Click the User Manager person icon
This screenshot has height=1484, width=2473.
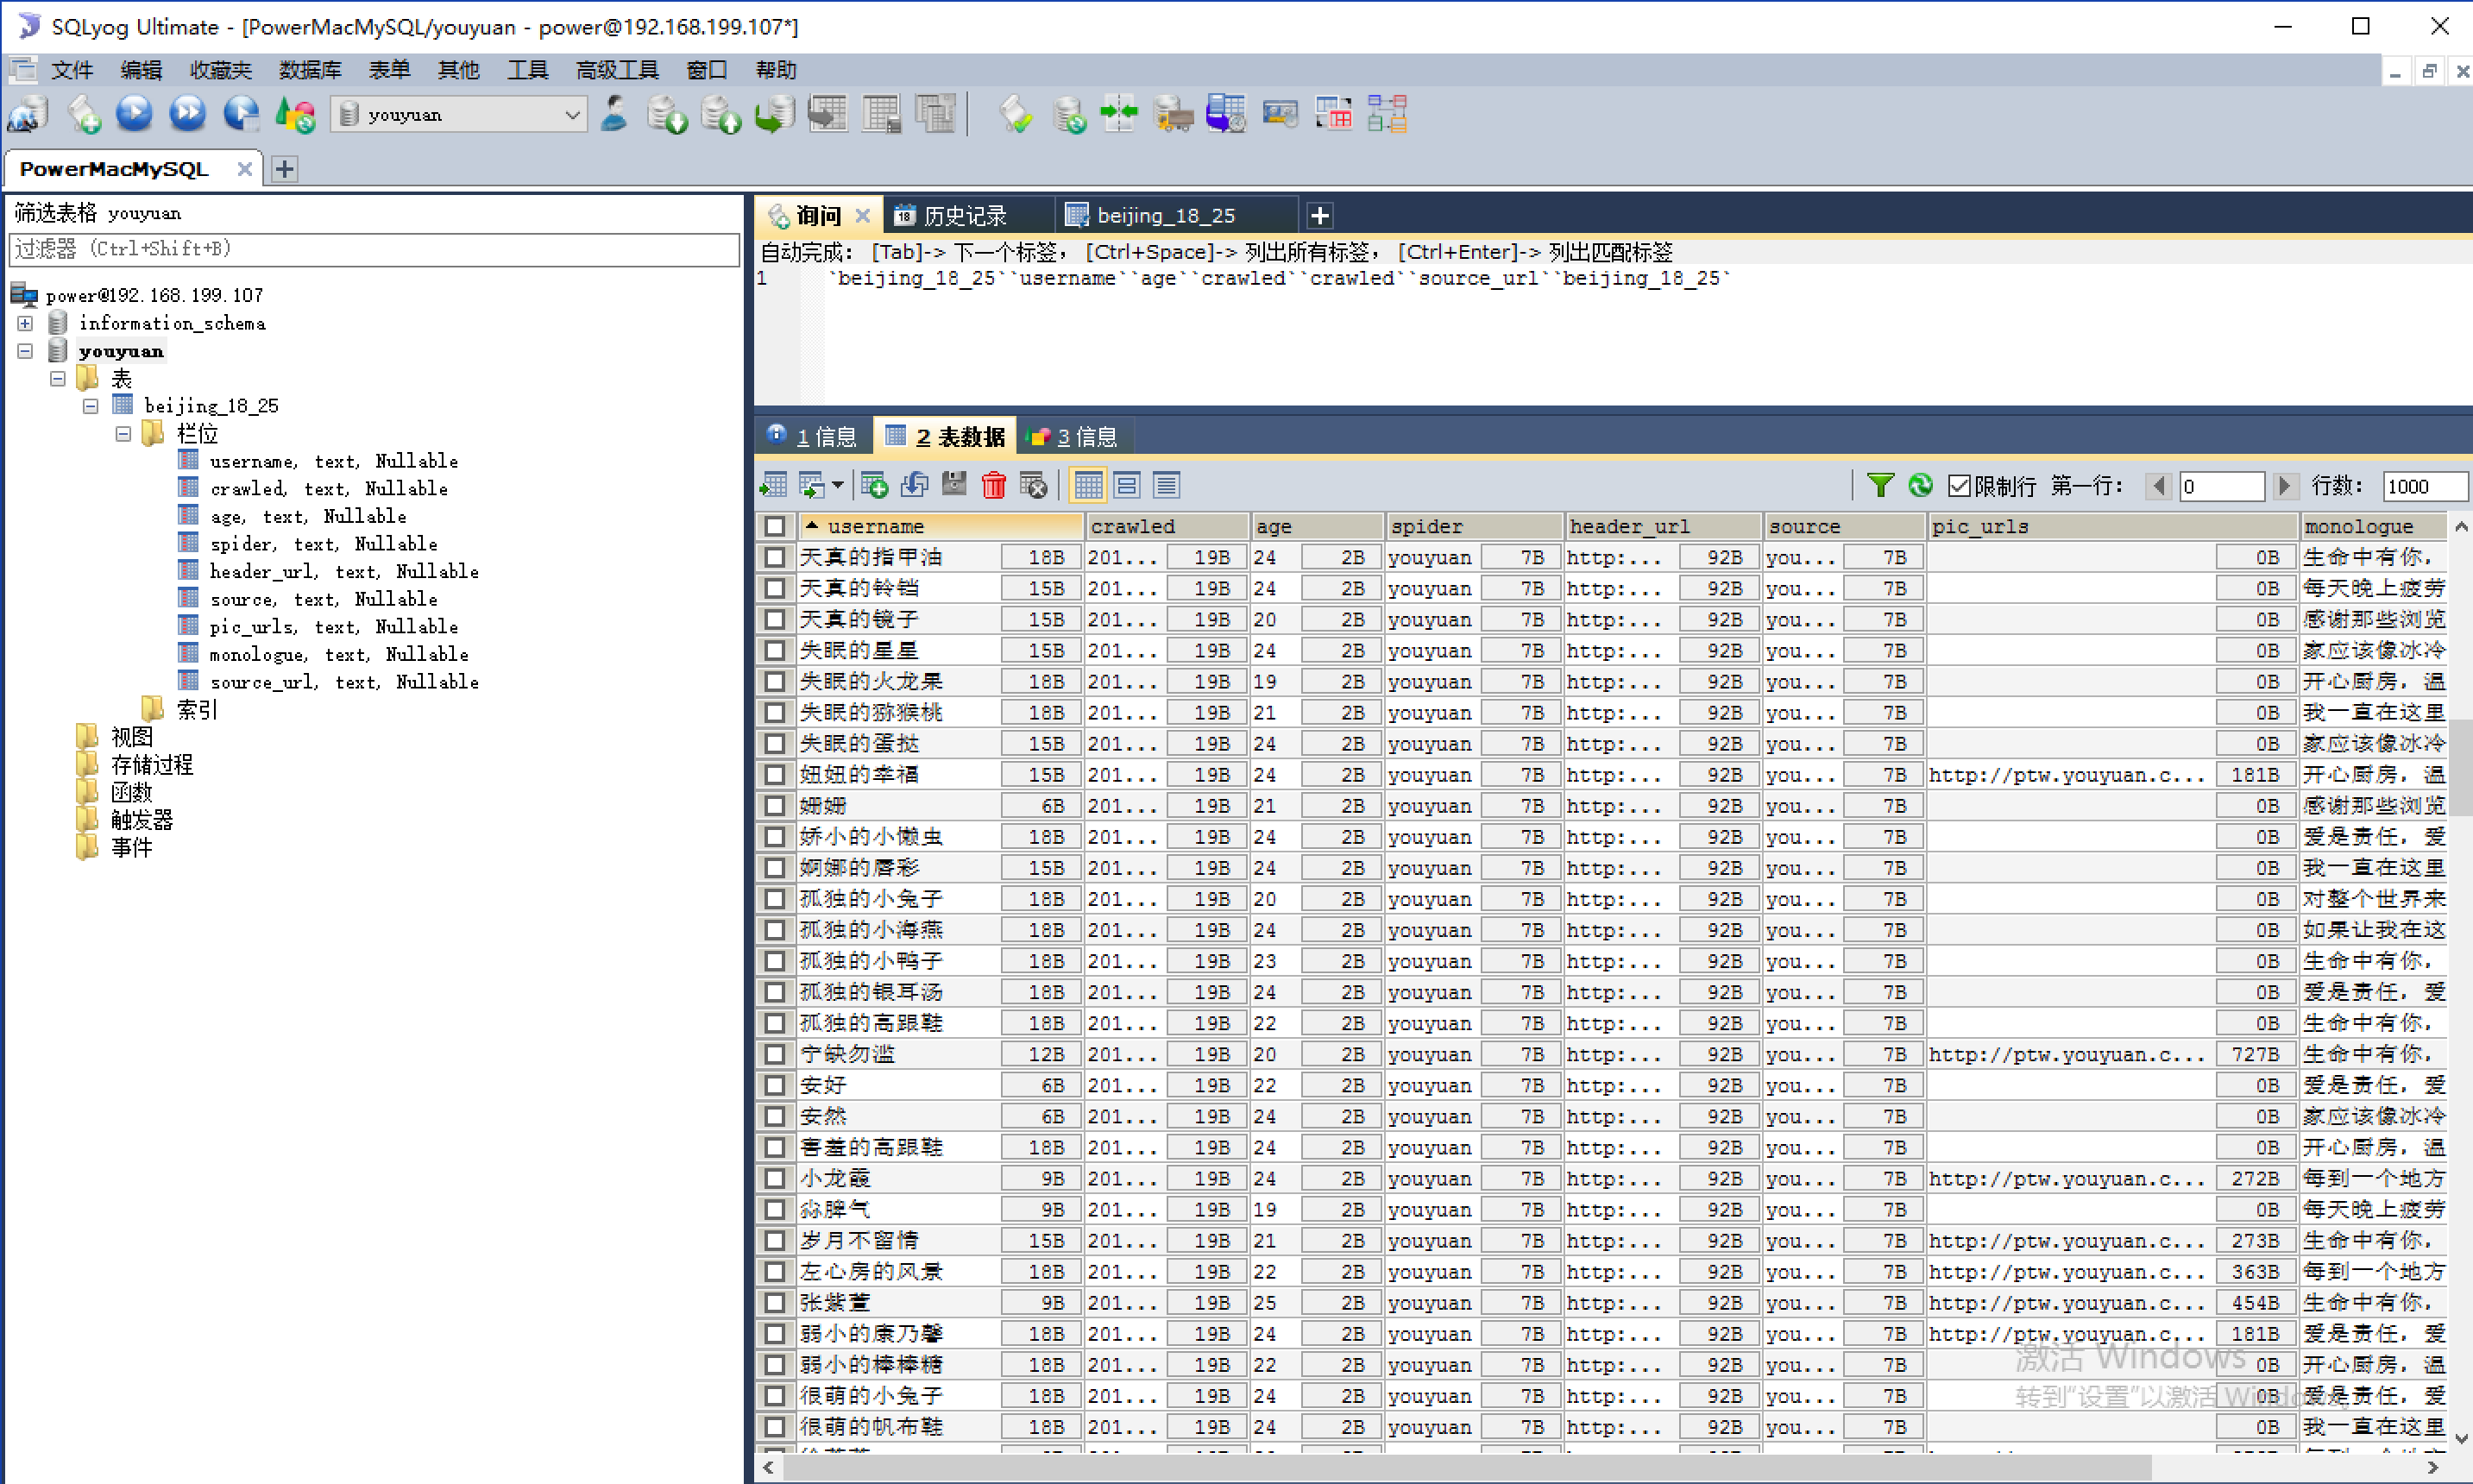click(614, 114)
